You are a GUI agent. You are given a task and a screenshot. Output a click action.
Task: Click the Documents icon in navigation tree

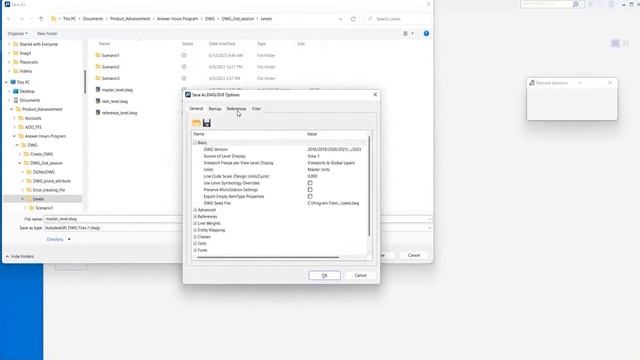(16, 100)
